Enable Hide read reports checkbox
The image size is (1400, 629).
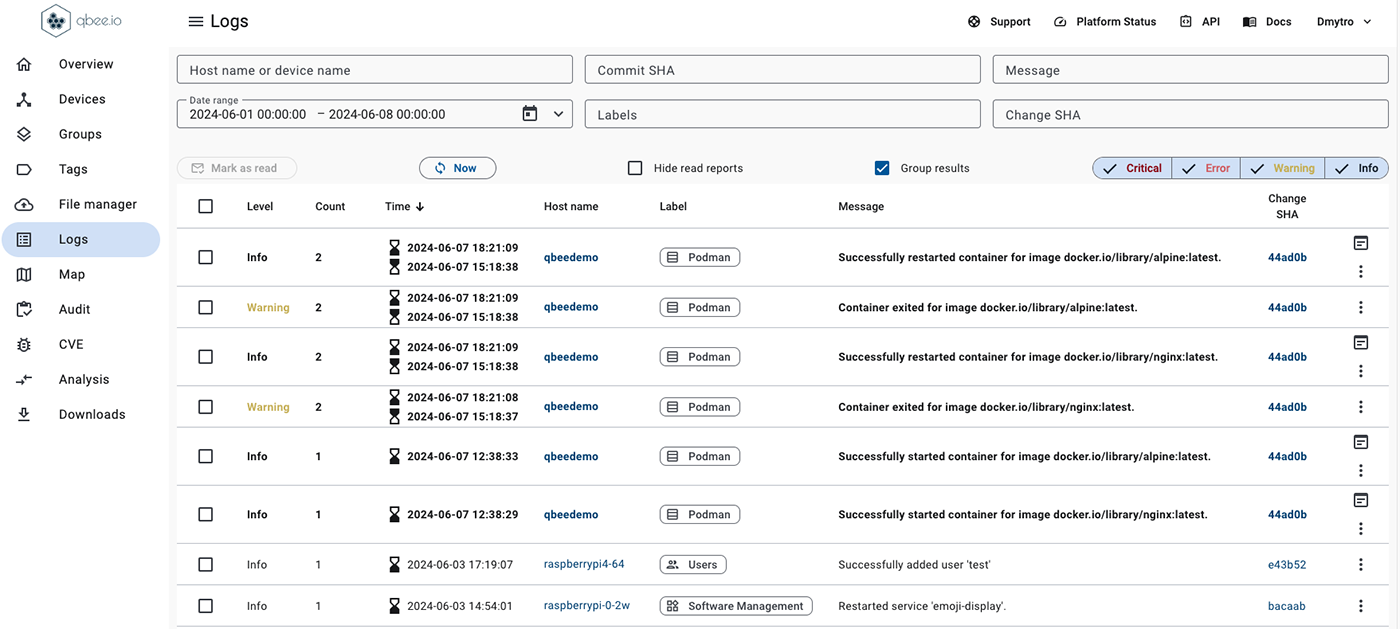(635, 168)
